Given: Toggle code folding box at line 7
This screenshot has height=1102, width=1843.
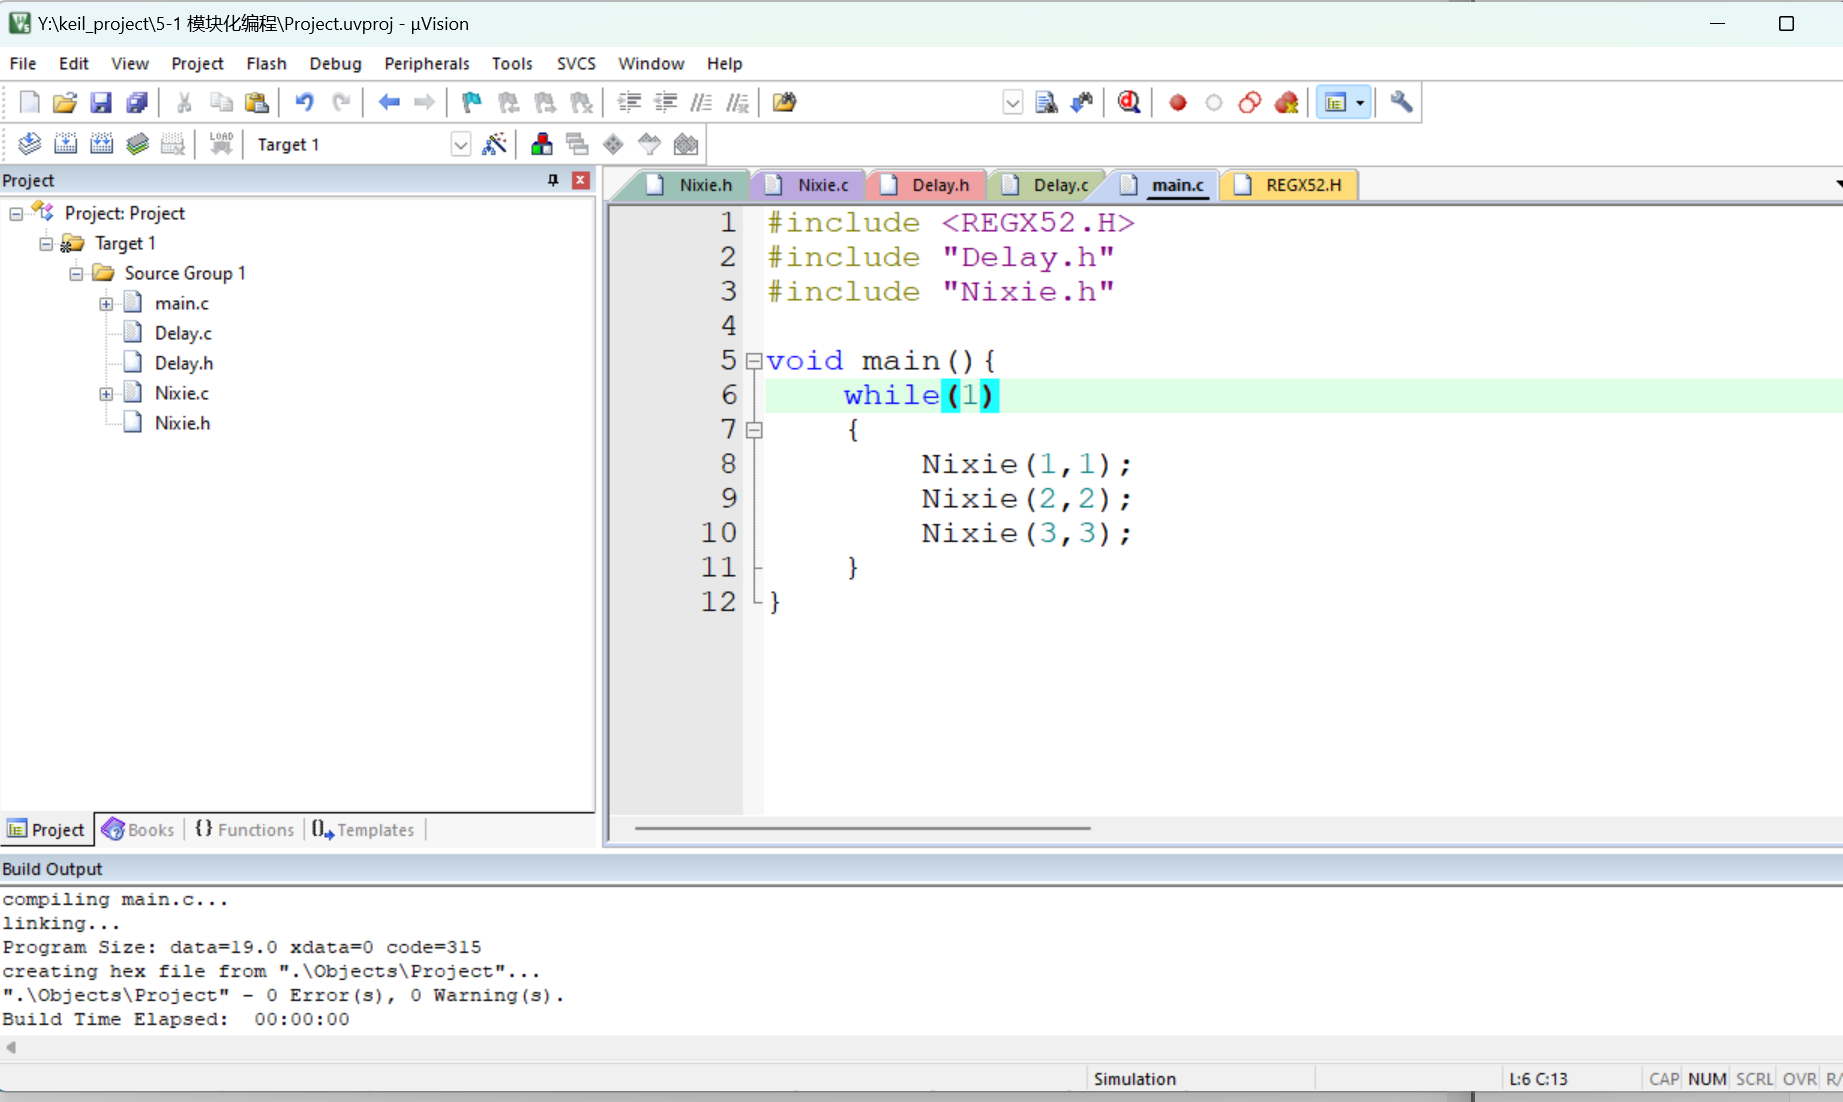Looking at the screenshot, I should [x=754, y=430].
